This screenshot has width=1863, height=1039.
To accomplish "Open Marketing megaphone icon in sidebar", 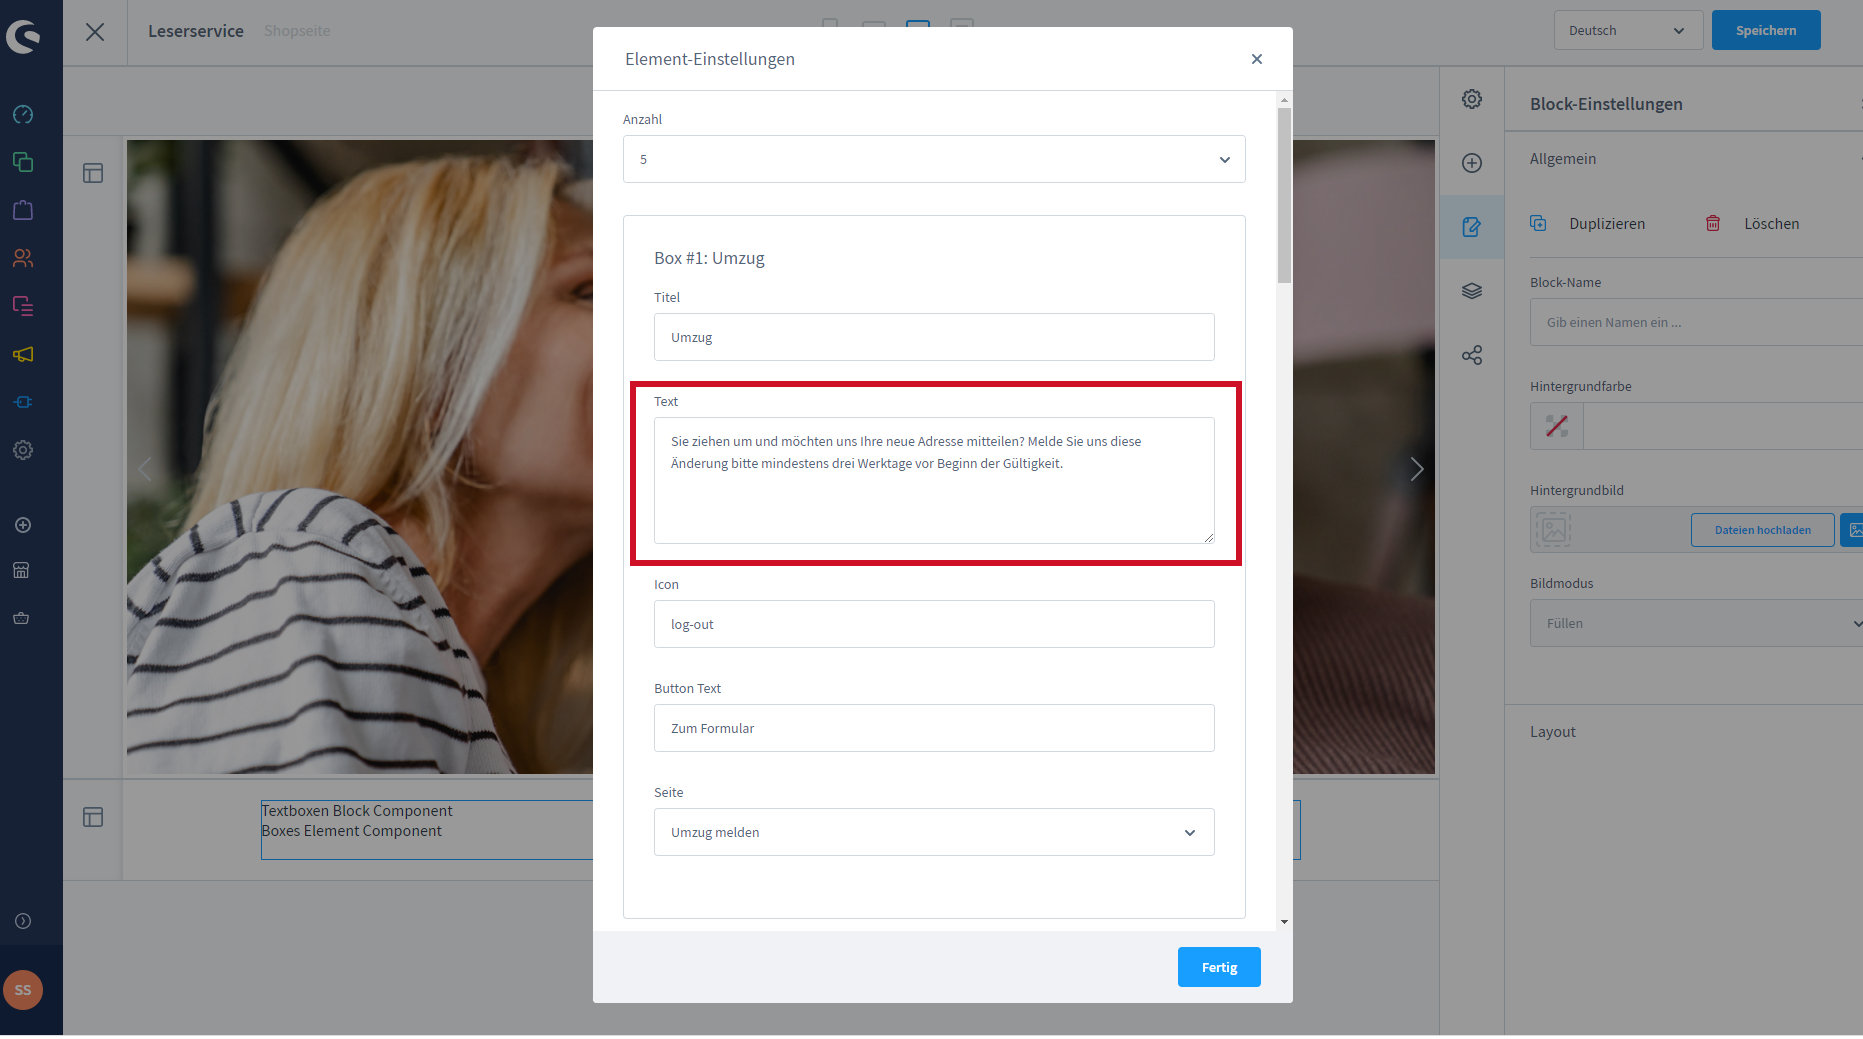I will 23,354.
